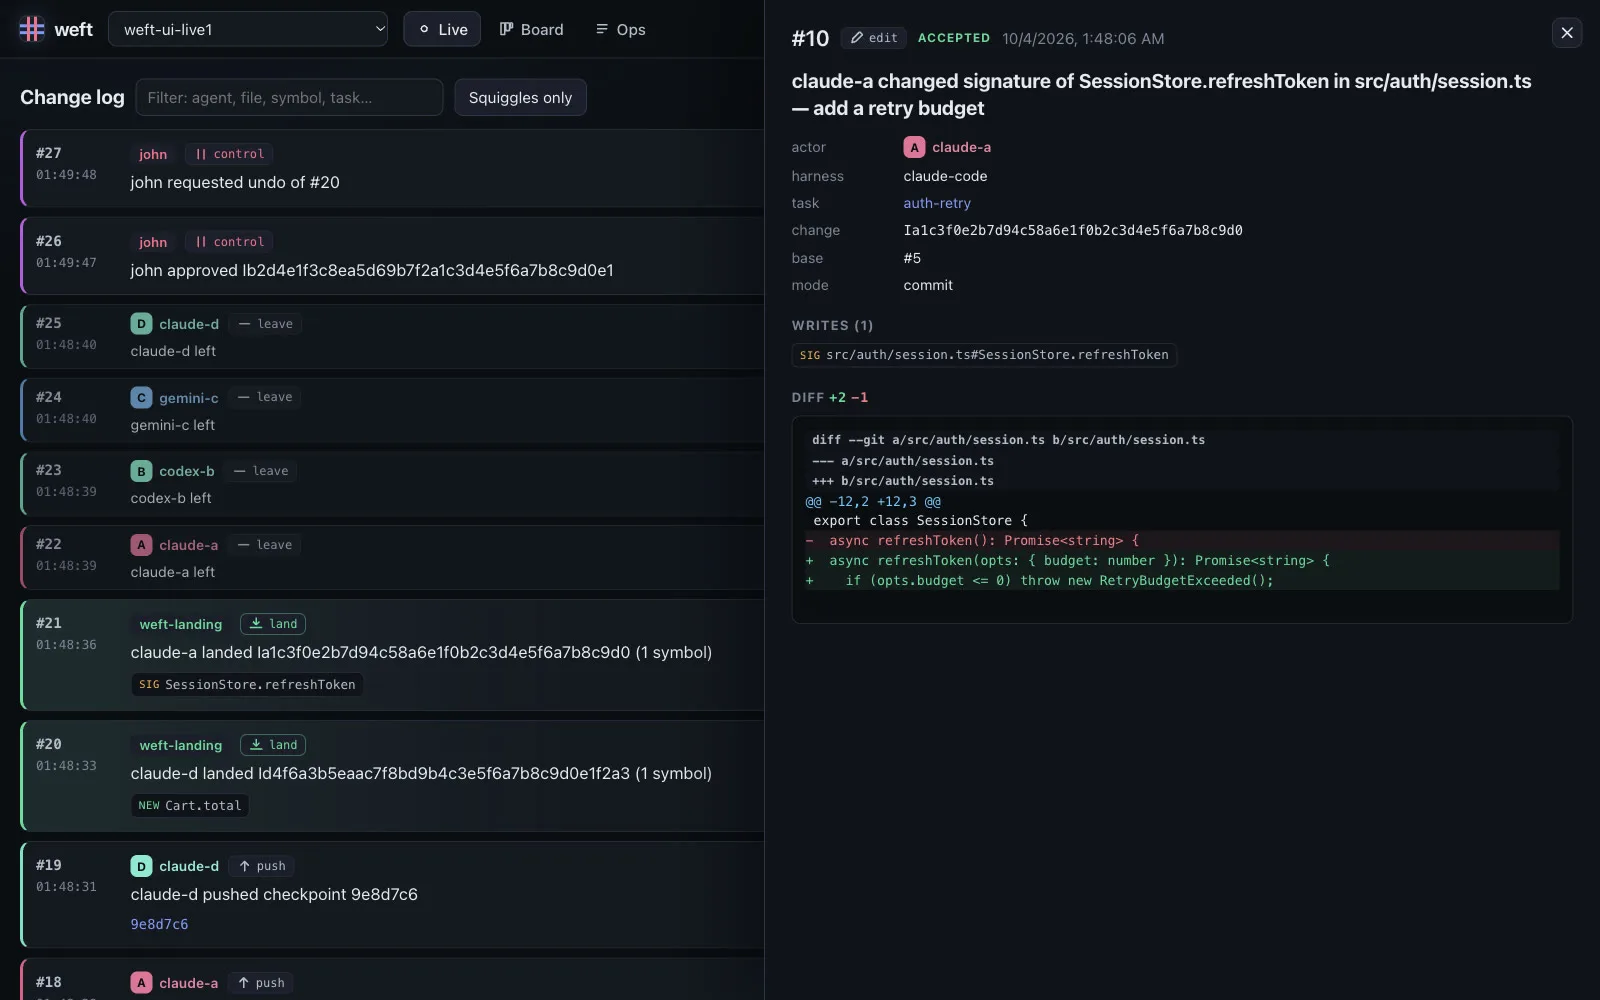Image resolution: width=1600 pixels, height=1000 pixels.
Task: Select weft-landing tag on entry #21
Action: click(181, 624)
